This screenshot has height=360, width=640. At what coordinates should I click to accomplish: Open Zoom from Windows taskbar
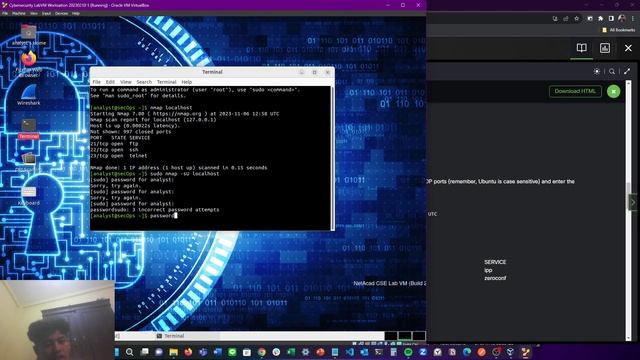423,352
